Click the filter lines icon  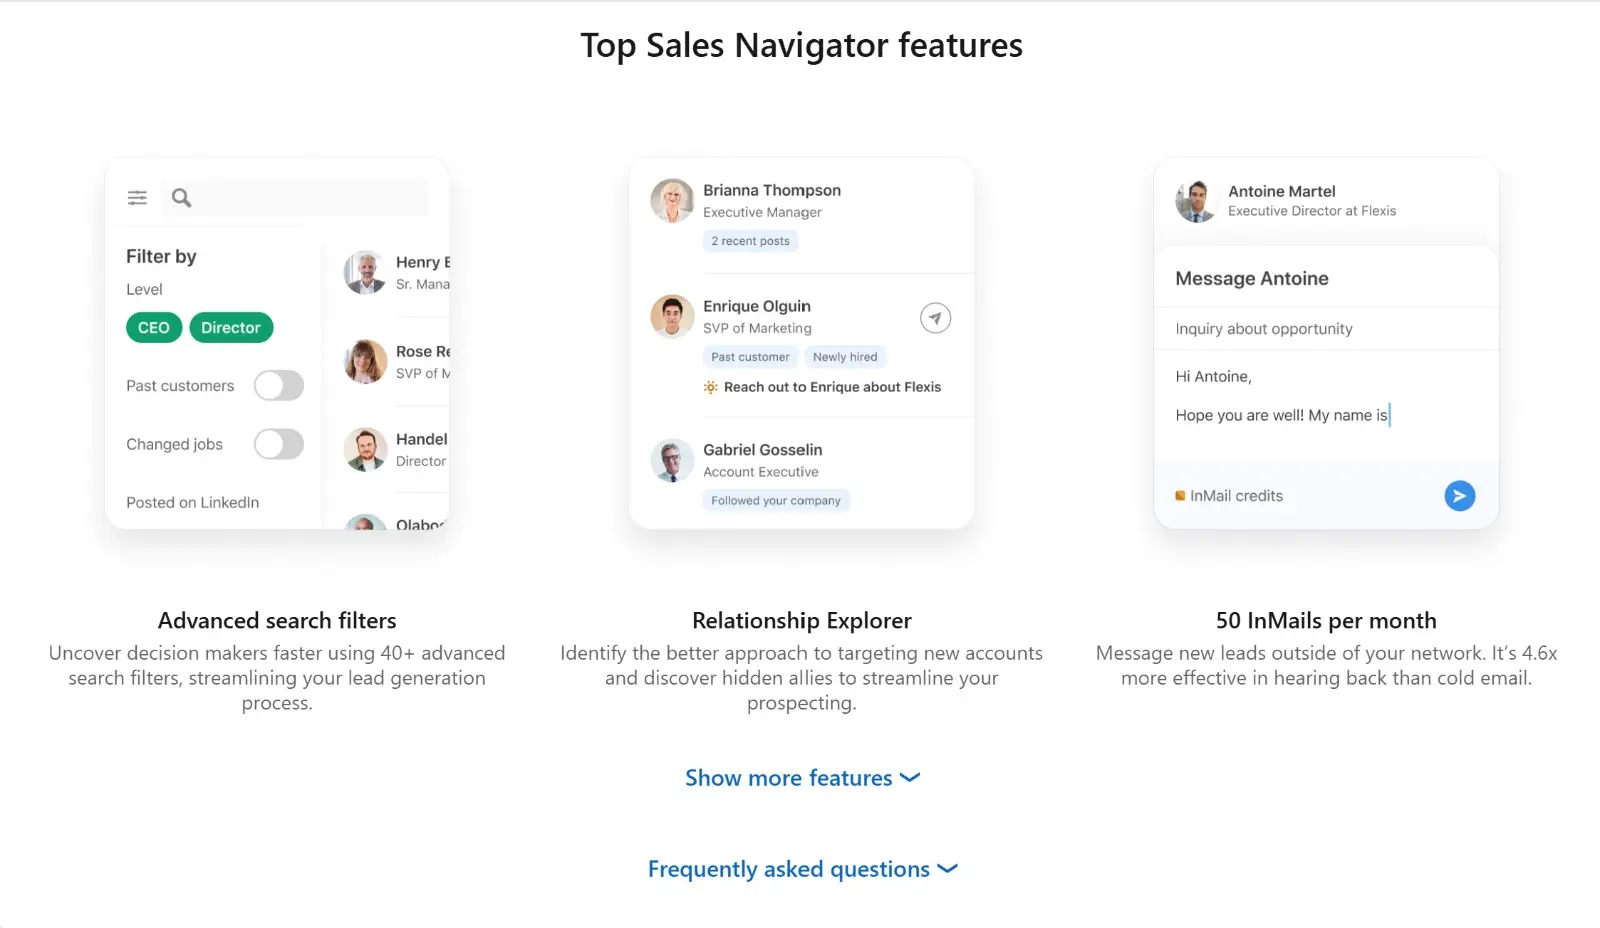click(137, 198)
